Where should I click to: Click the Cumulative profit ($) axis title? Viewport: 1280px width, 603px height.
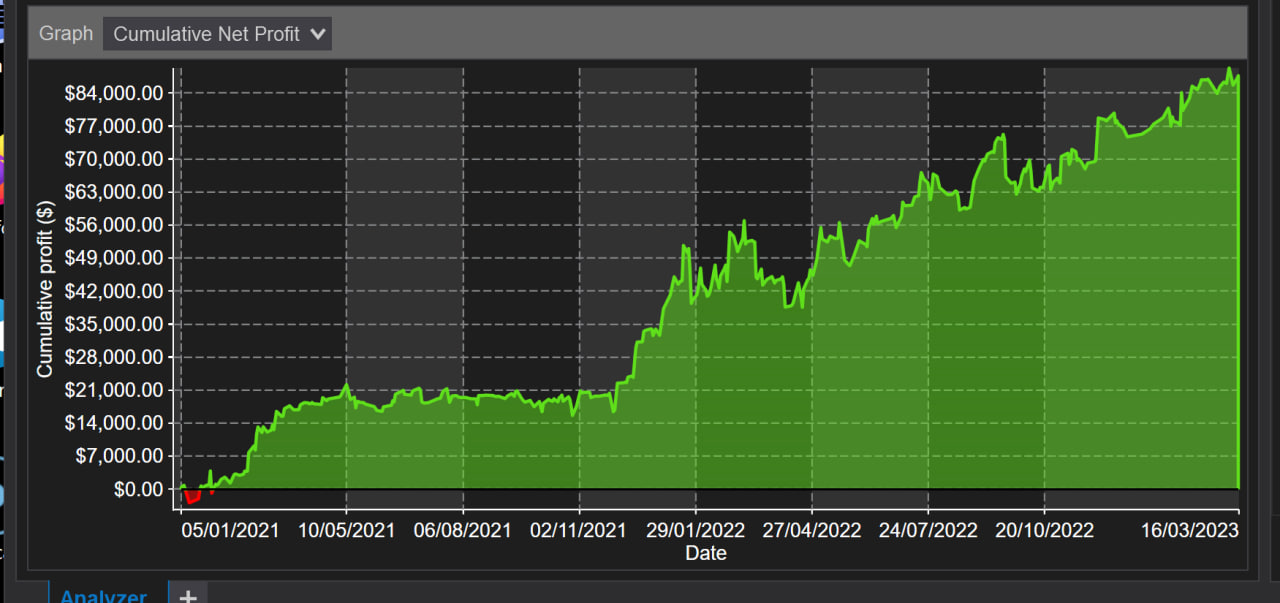pyautogui.click(x=45, y=289)
